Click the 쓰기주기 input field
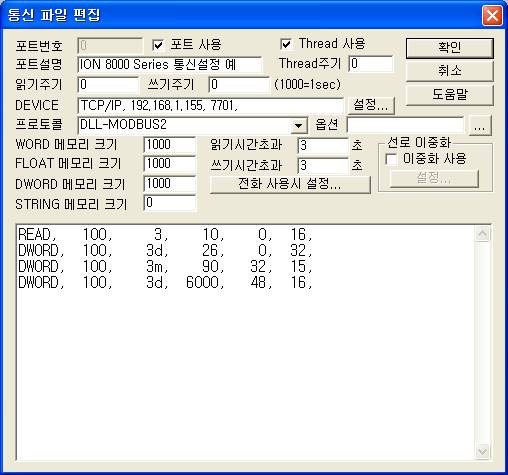 tap(239, 85)
